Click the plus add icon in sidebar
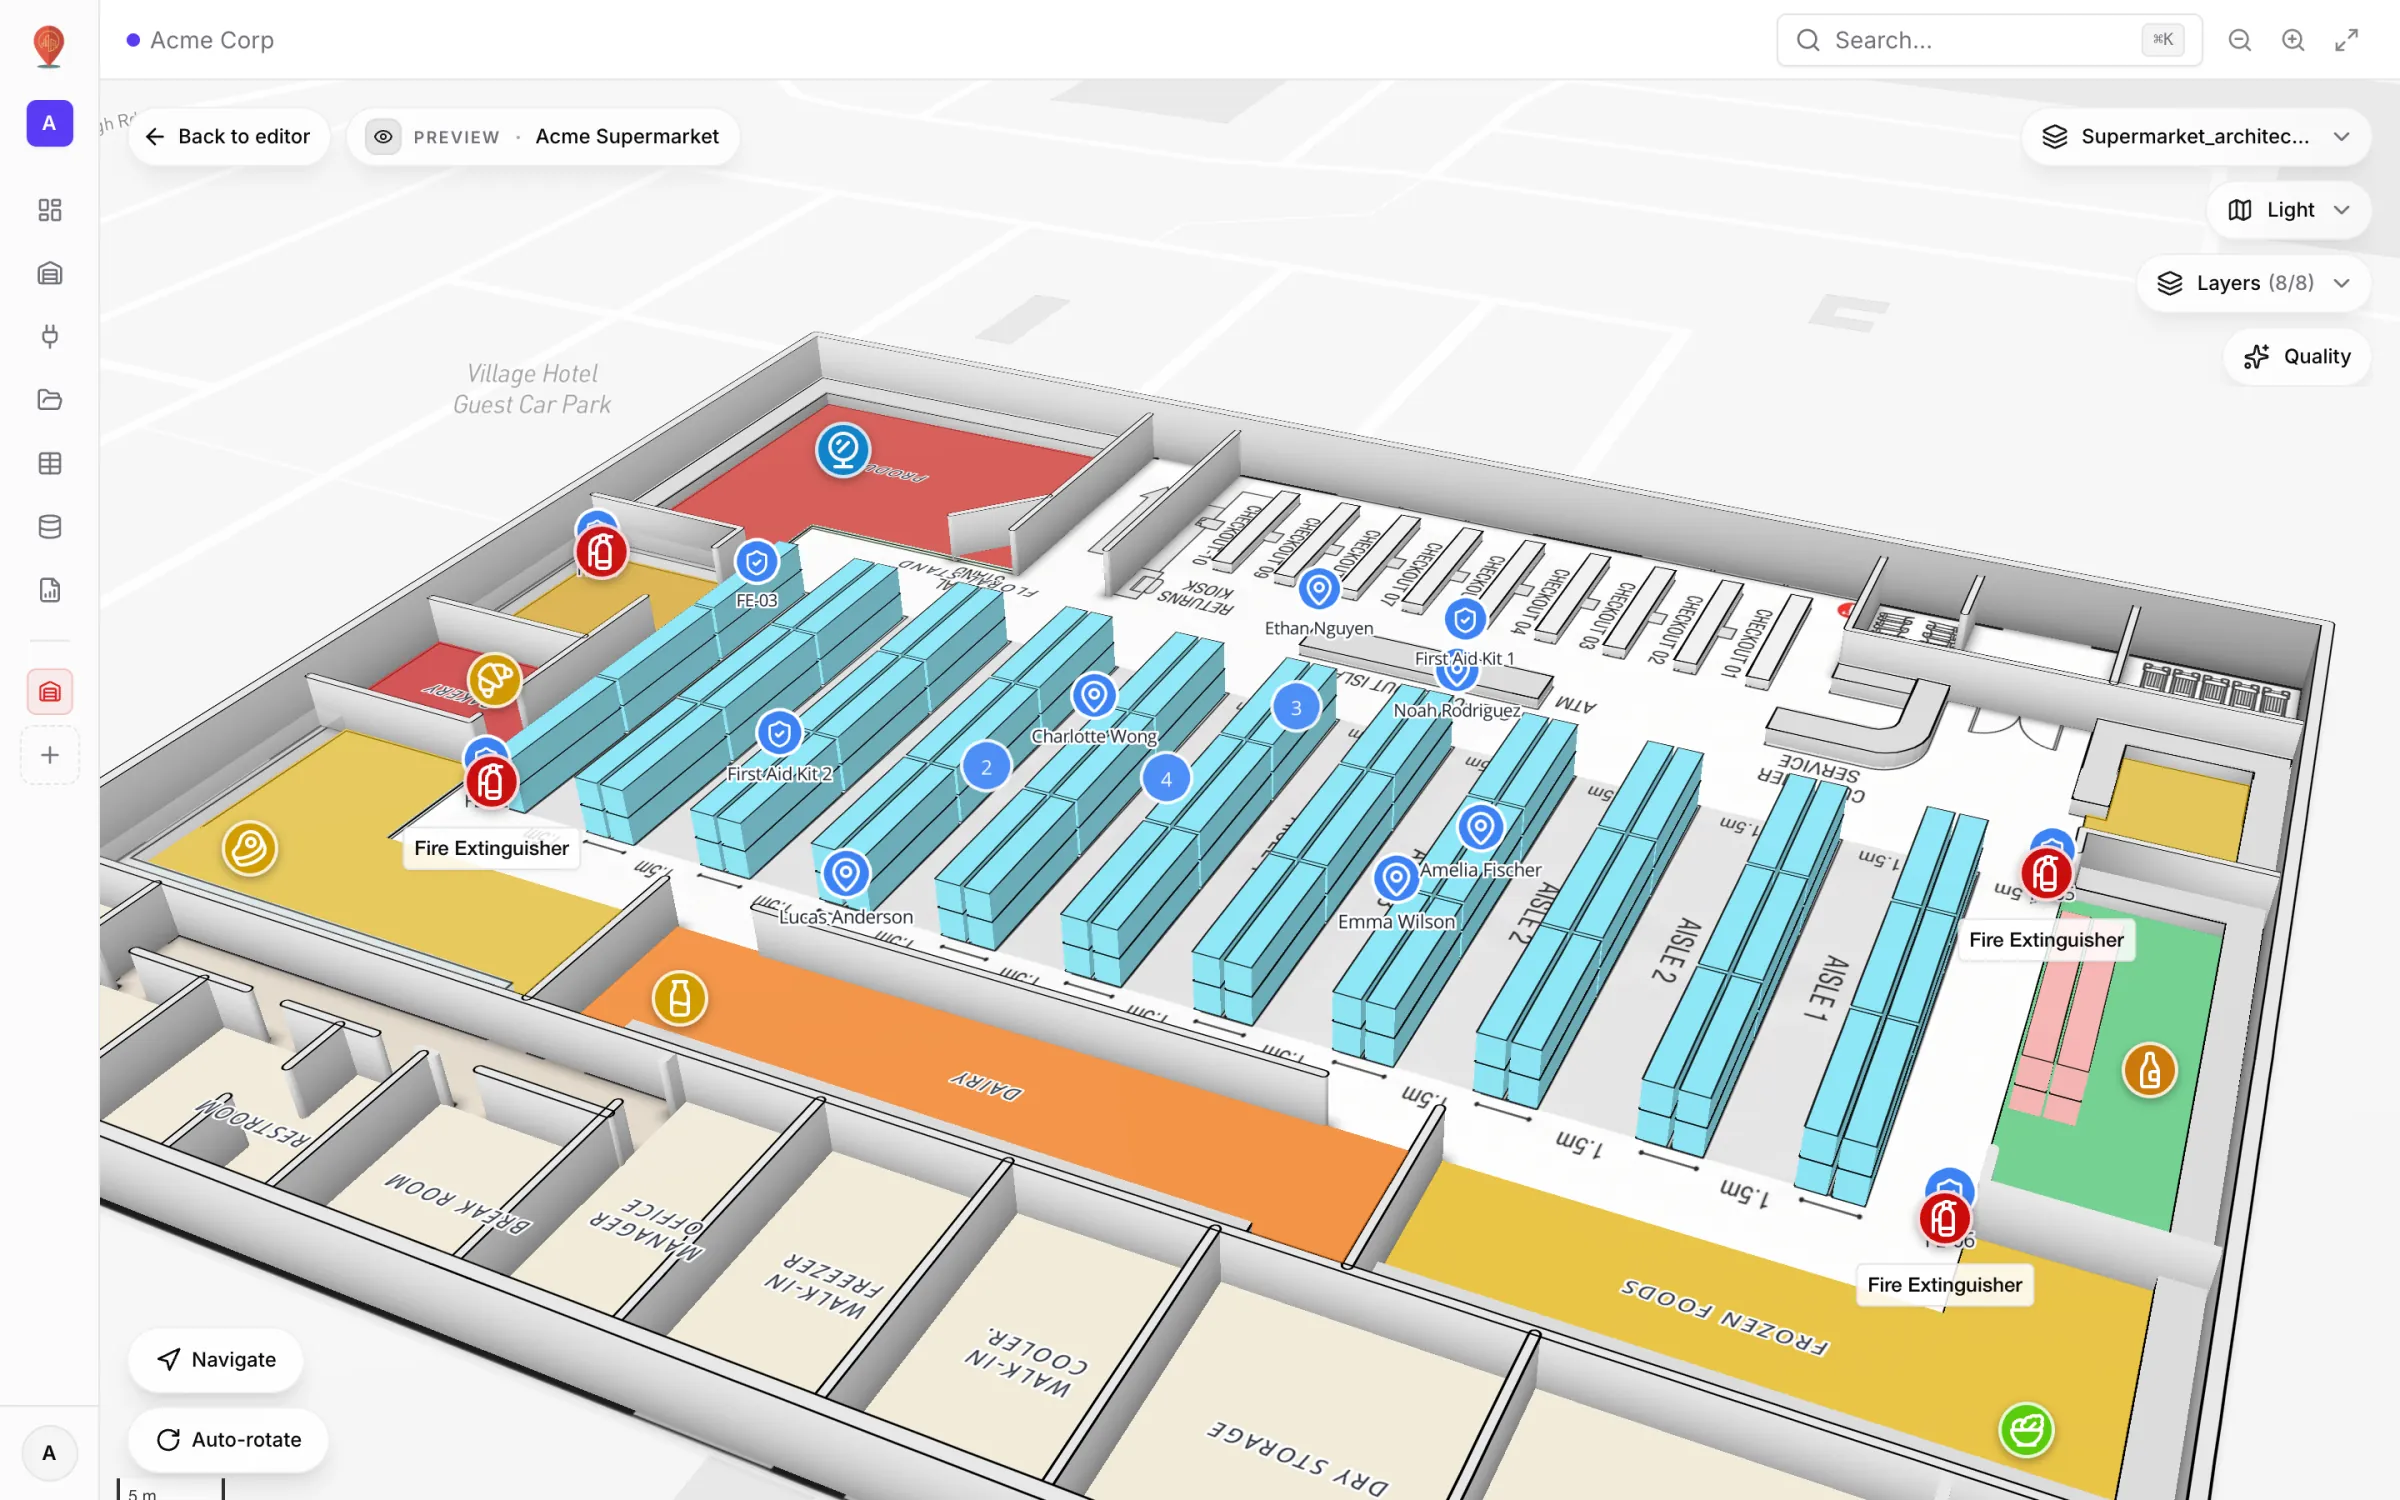The height and width of the screenshot is (1500, 2400). click(x=49, y=755)
